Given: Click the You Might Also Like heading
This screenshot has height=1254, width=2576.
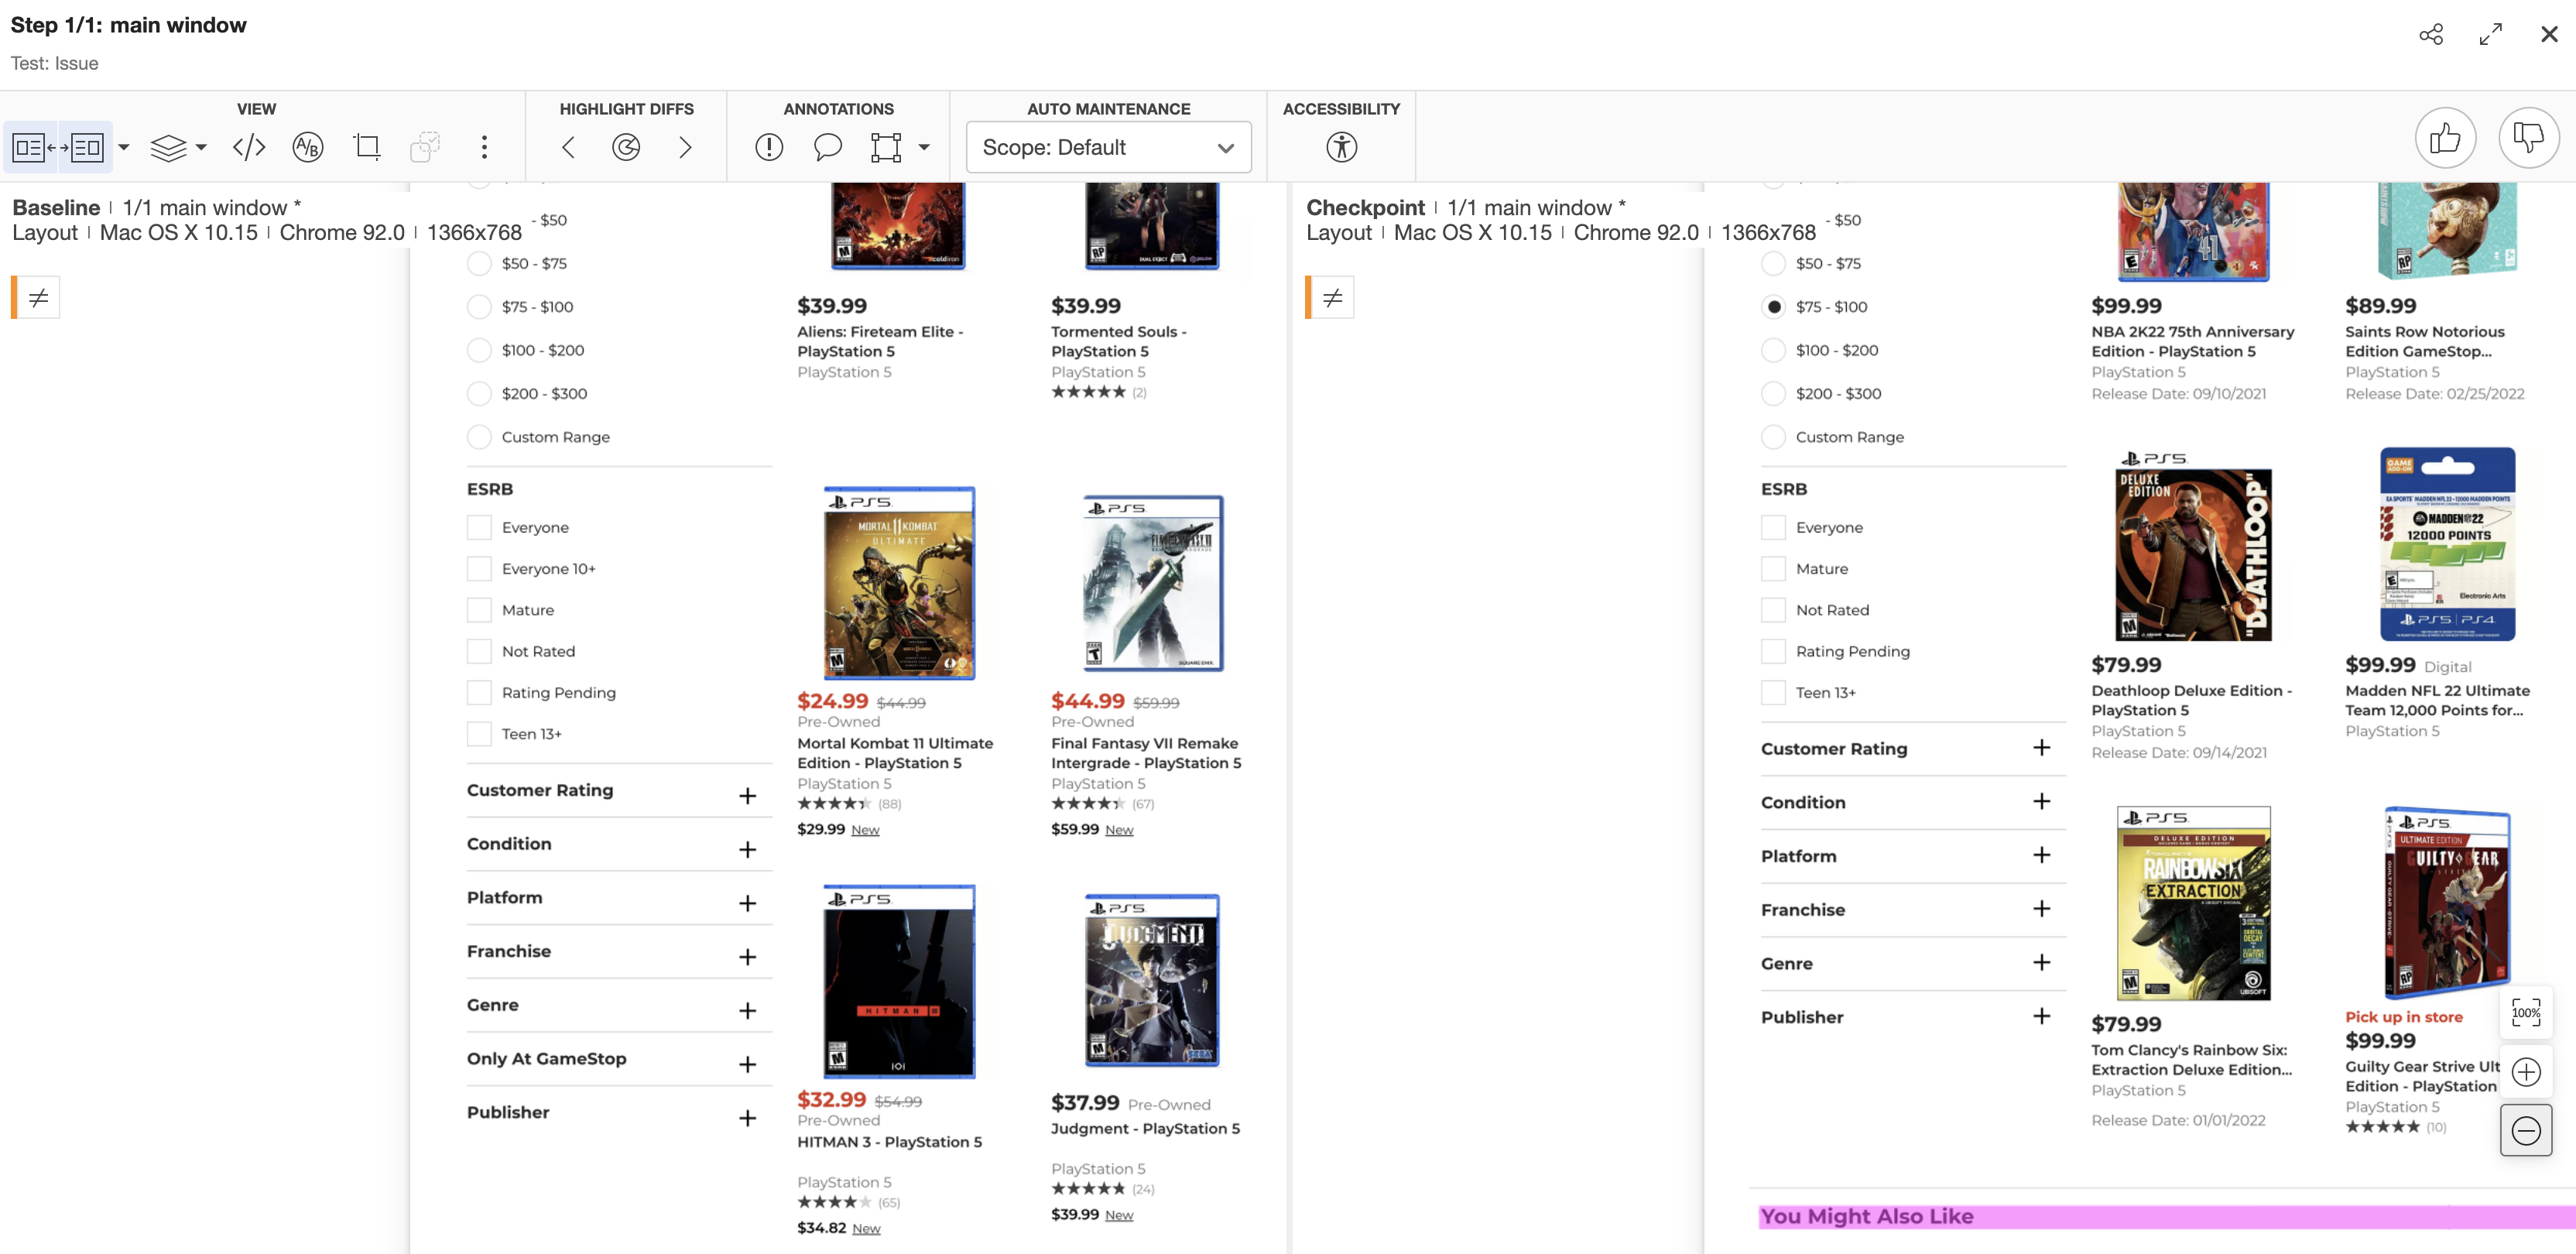Looking at the screenshot, I should click(x=1867, y=1216).
